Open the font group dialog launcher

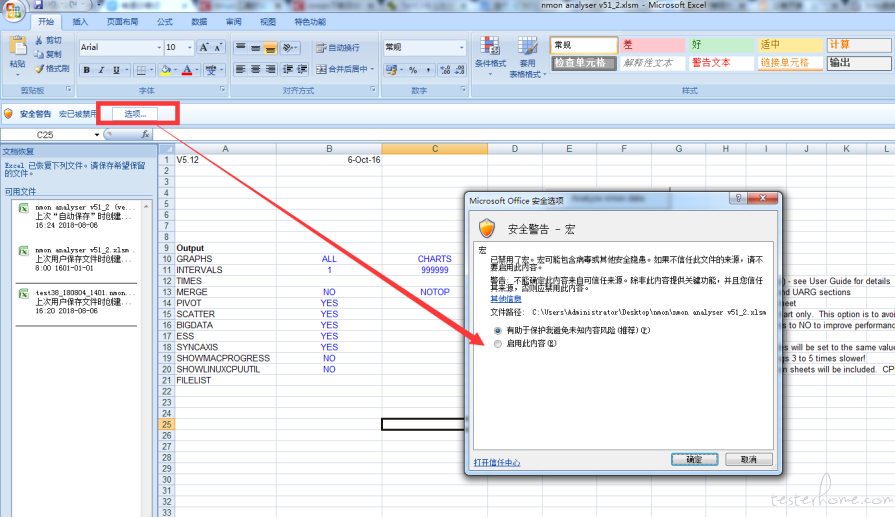(223, 90)
